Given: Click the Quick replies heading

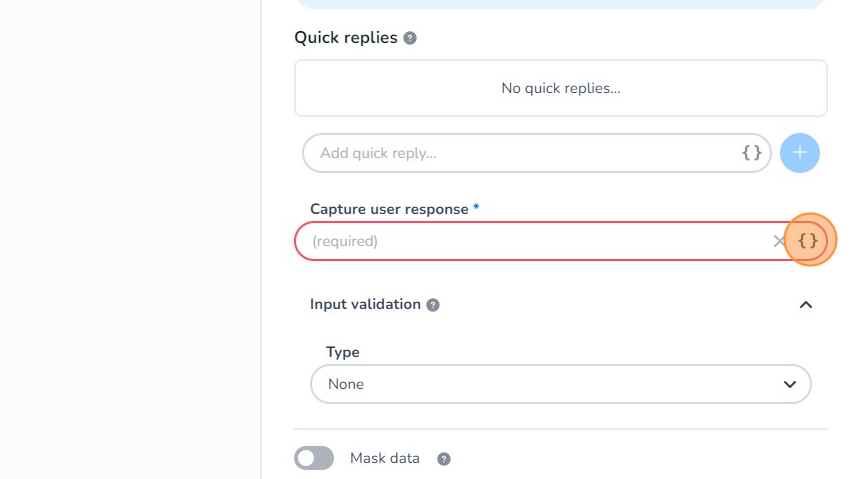Looking at the screenshot, I should (x=345, y=38).
